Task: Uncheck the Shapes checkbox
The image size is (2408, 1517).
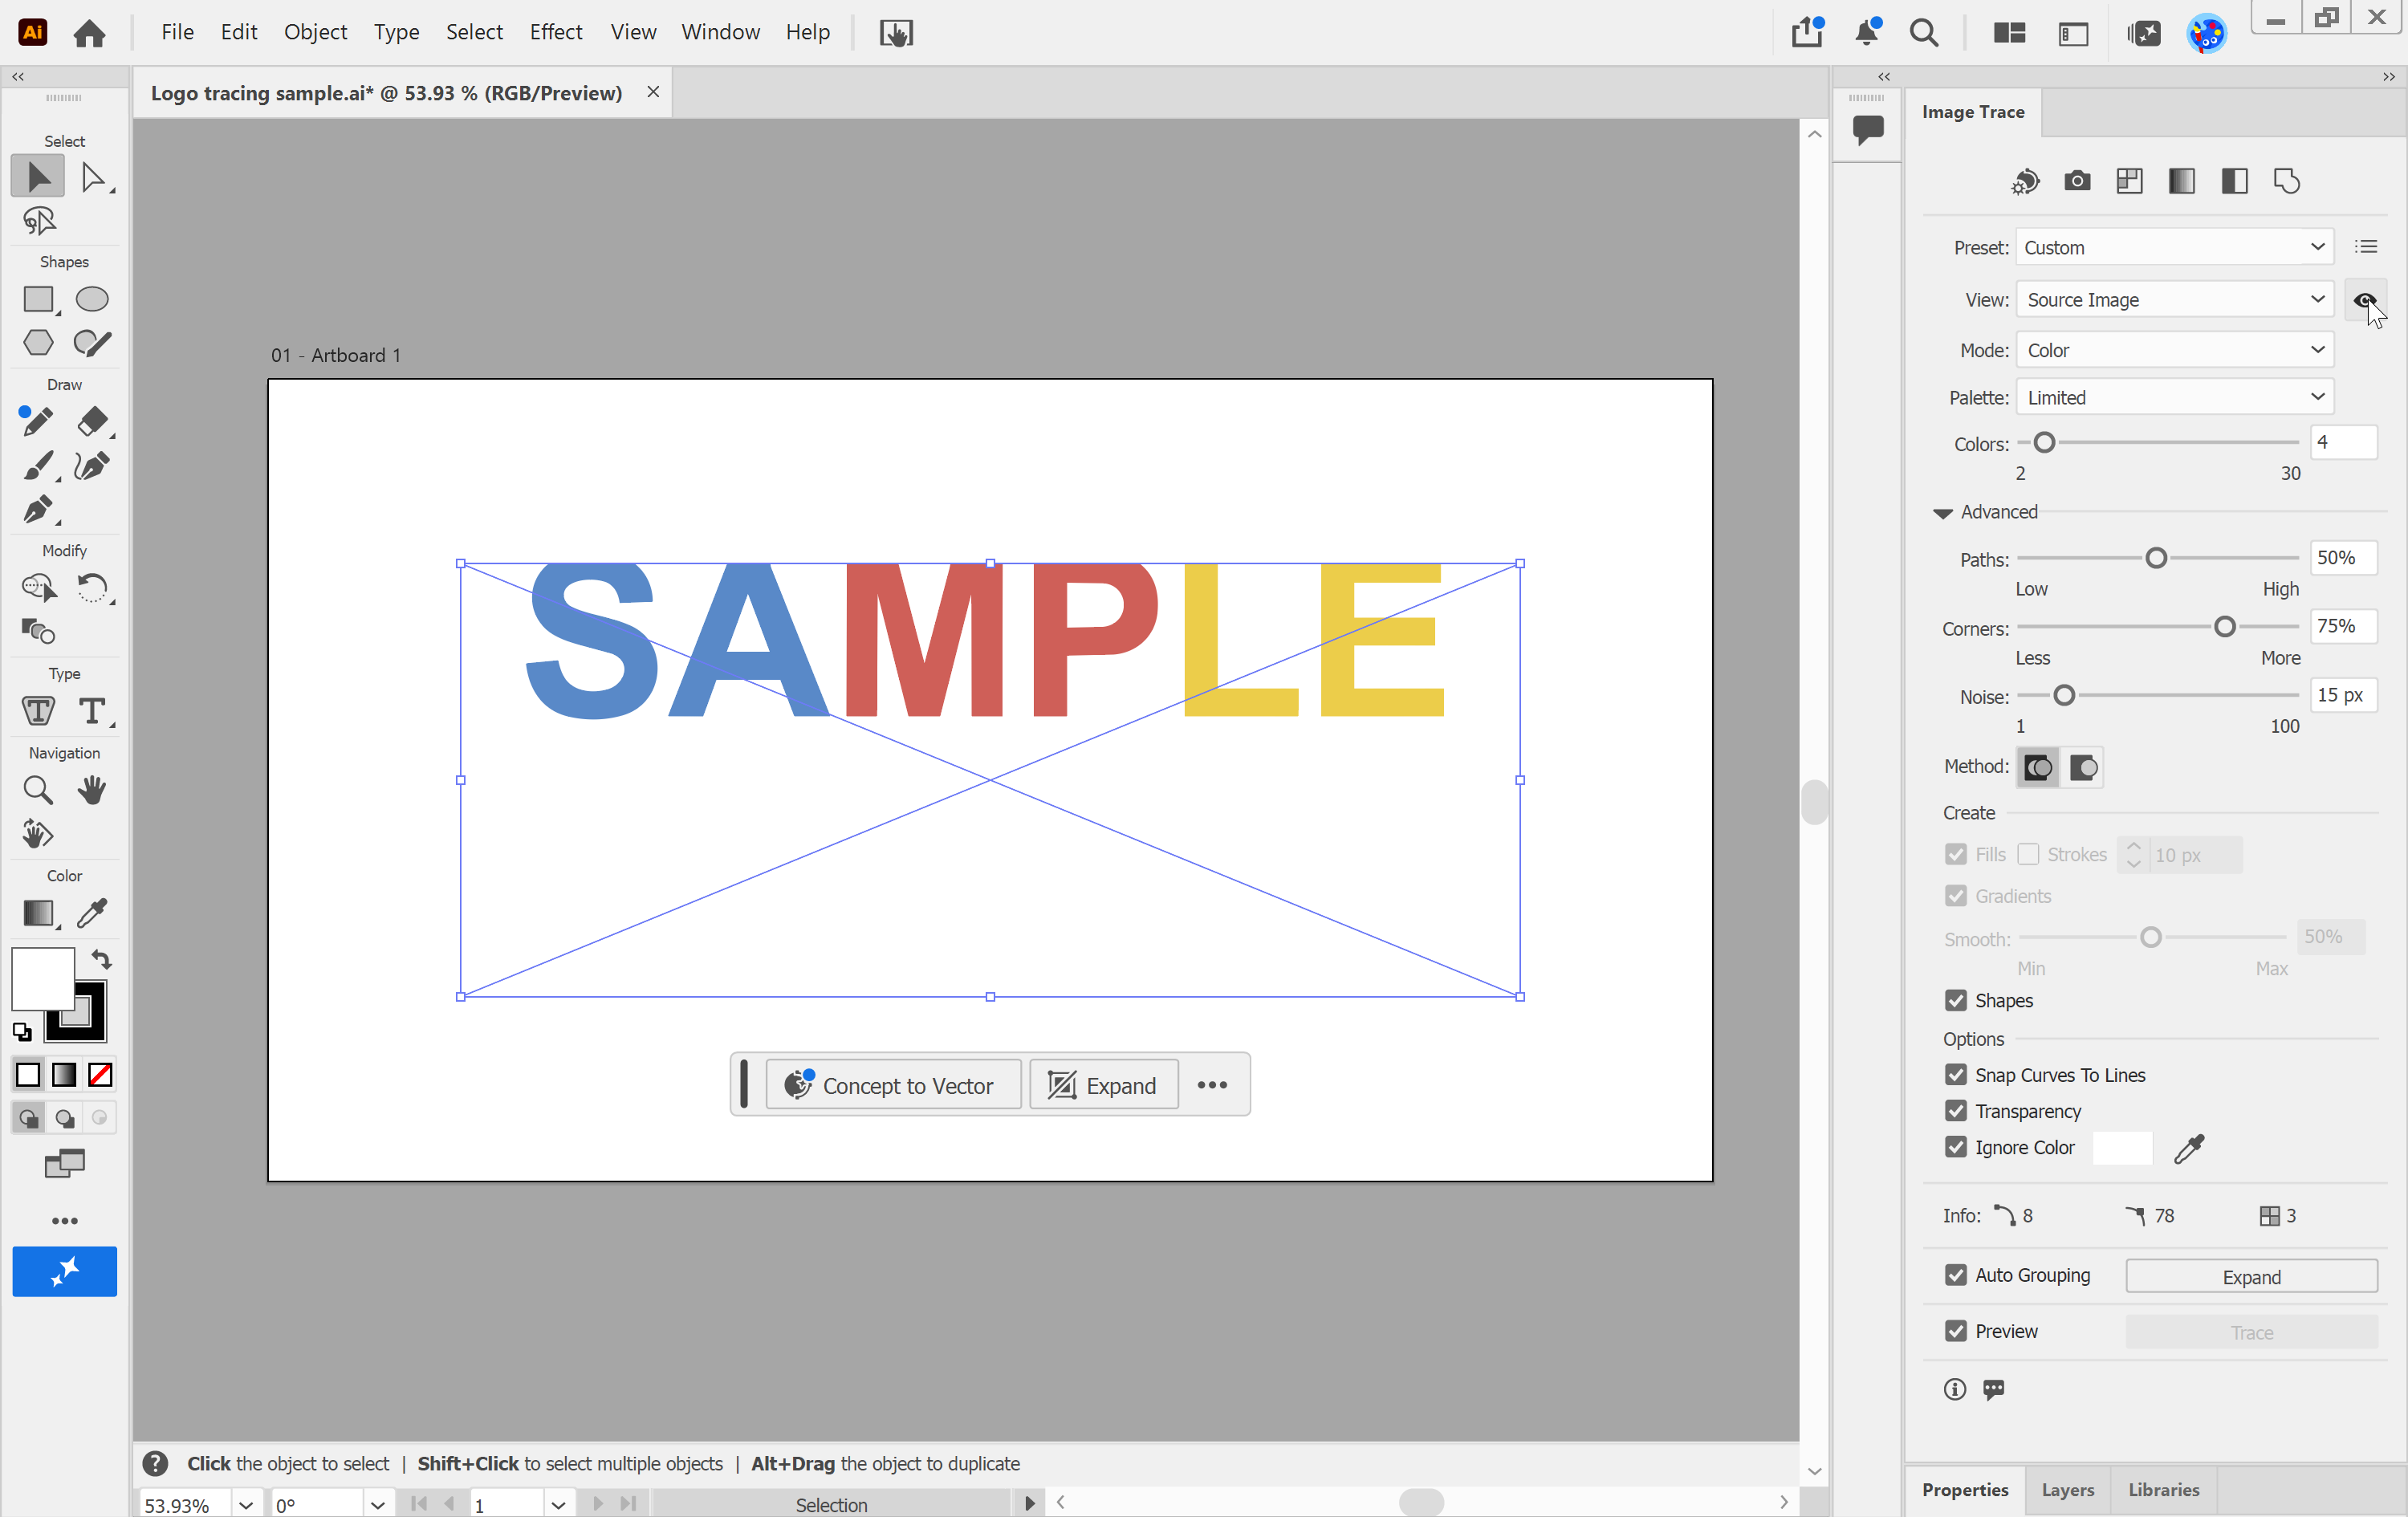Action: 1956,1001
